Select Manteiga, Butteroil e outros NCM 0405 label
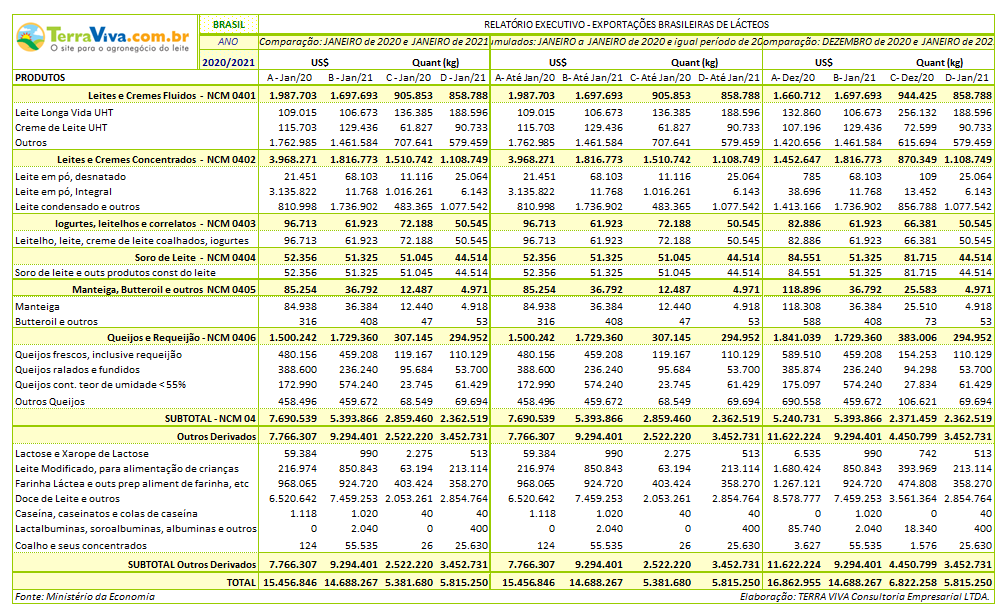The width and height of the screenshot is (996, 605). point(164,290)
